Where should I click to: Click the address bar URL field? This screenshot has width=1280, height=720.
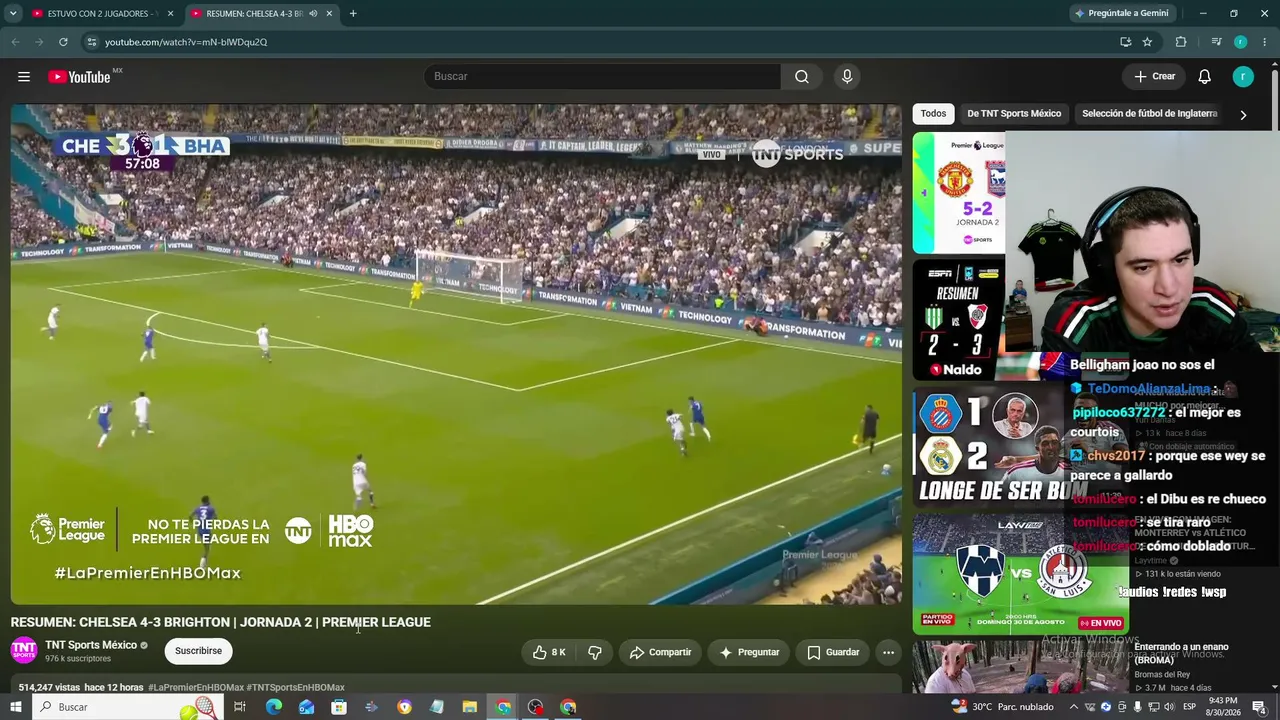point(600,42)
